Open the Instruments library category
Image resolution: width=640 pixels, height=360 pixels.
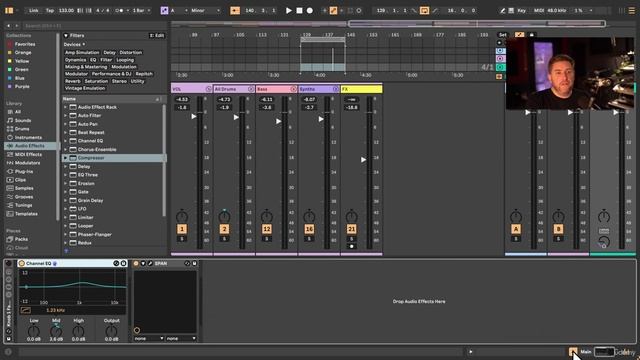[x=28, y=138]
